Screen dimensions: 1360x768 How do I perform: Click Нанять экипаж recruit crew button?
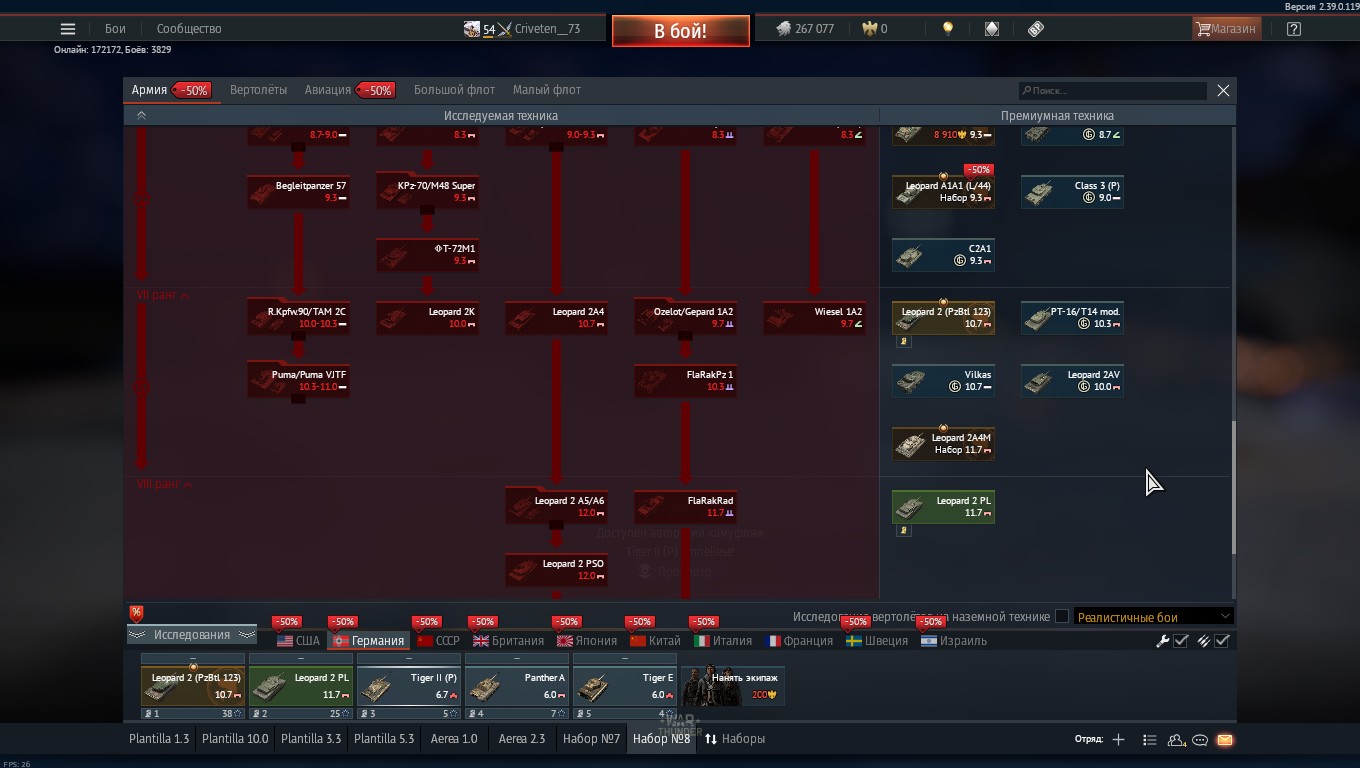point(733,686)
